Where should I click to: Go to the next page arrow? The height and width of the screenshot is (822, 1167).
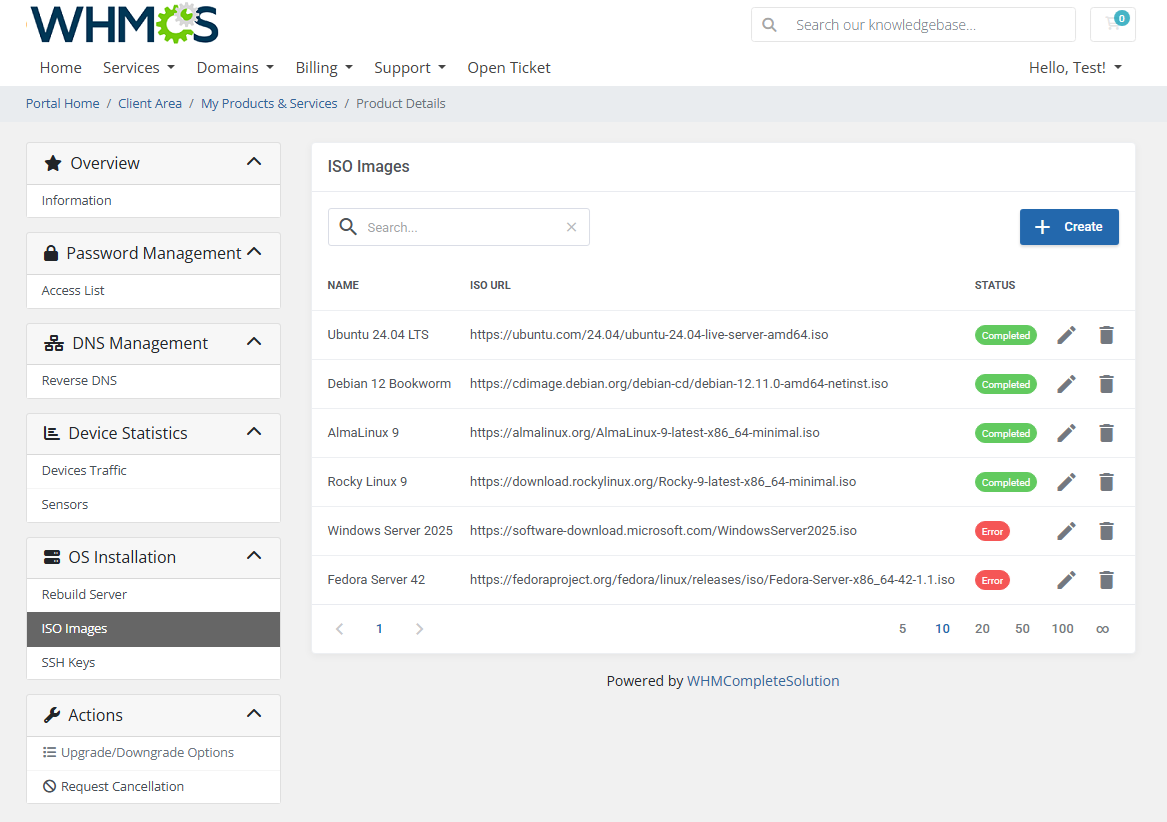pyautogui.click(x=419, y=629)
